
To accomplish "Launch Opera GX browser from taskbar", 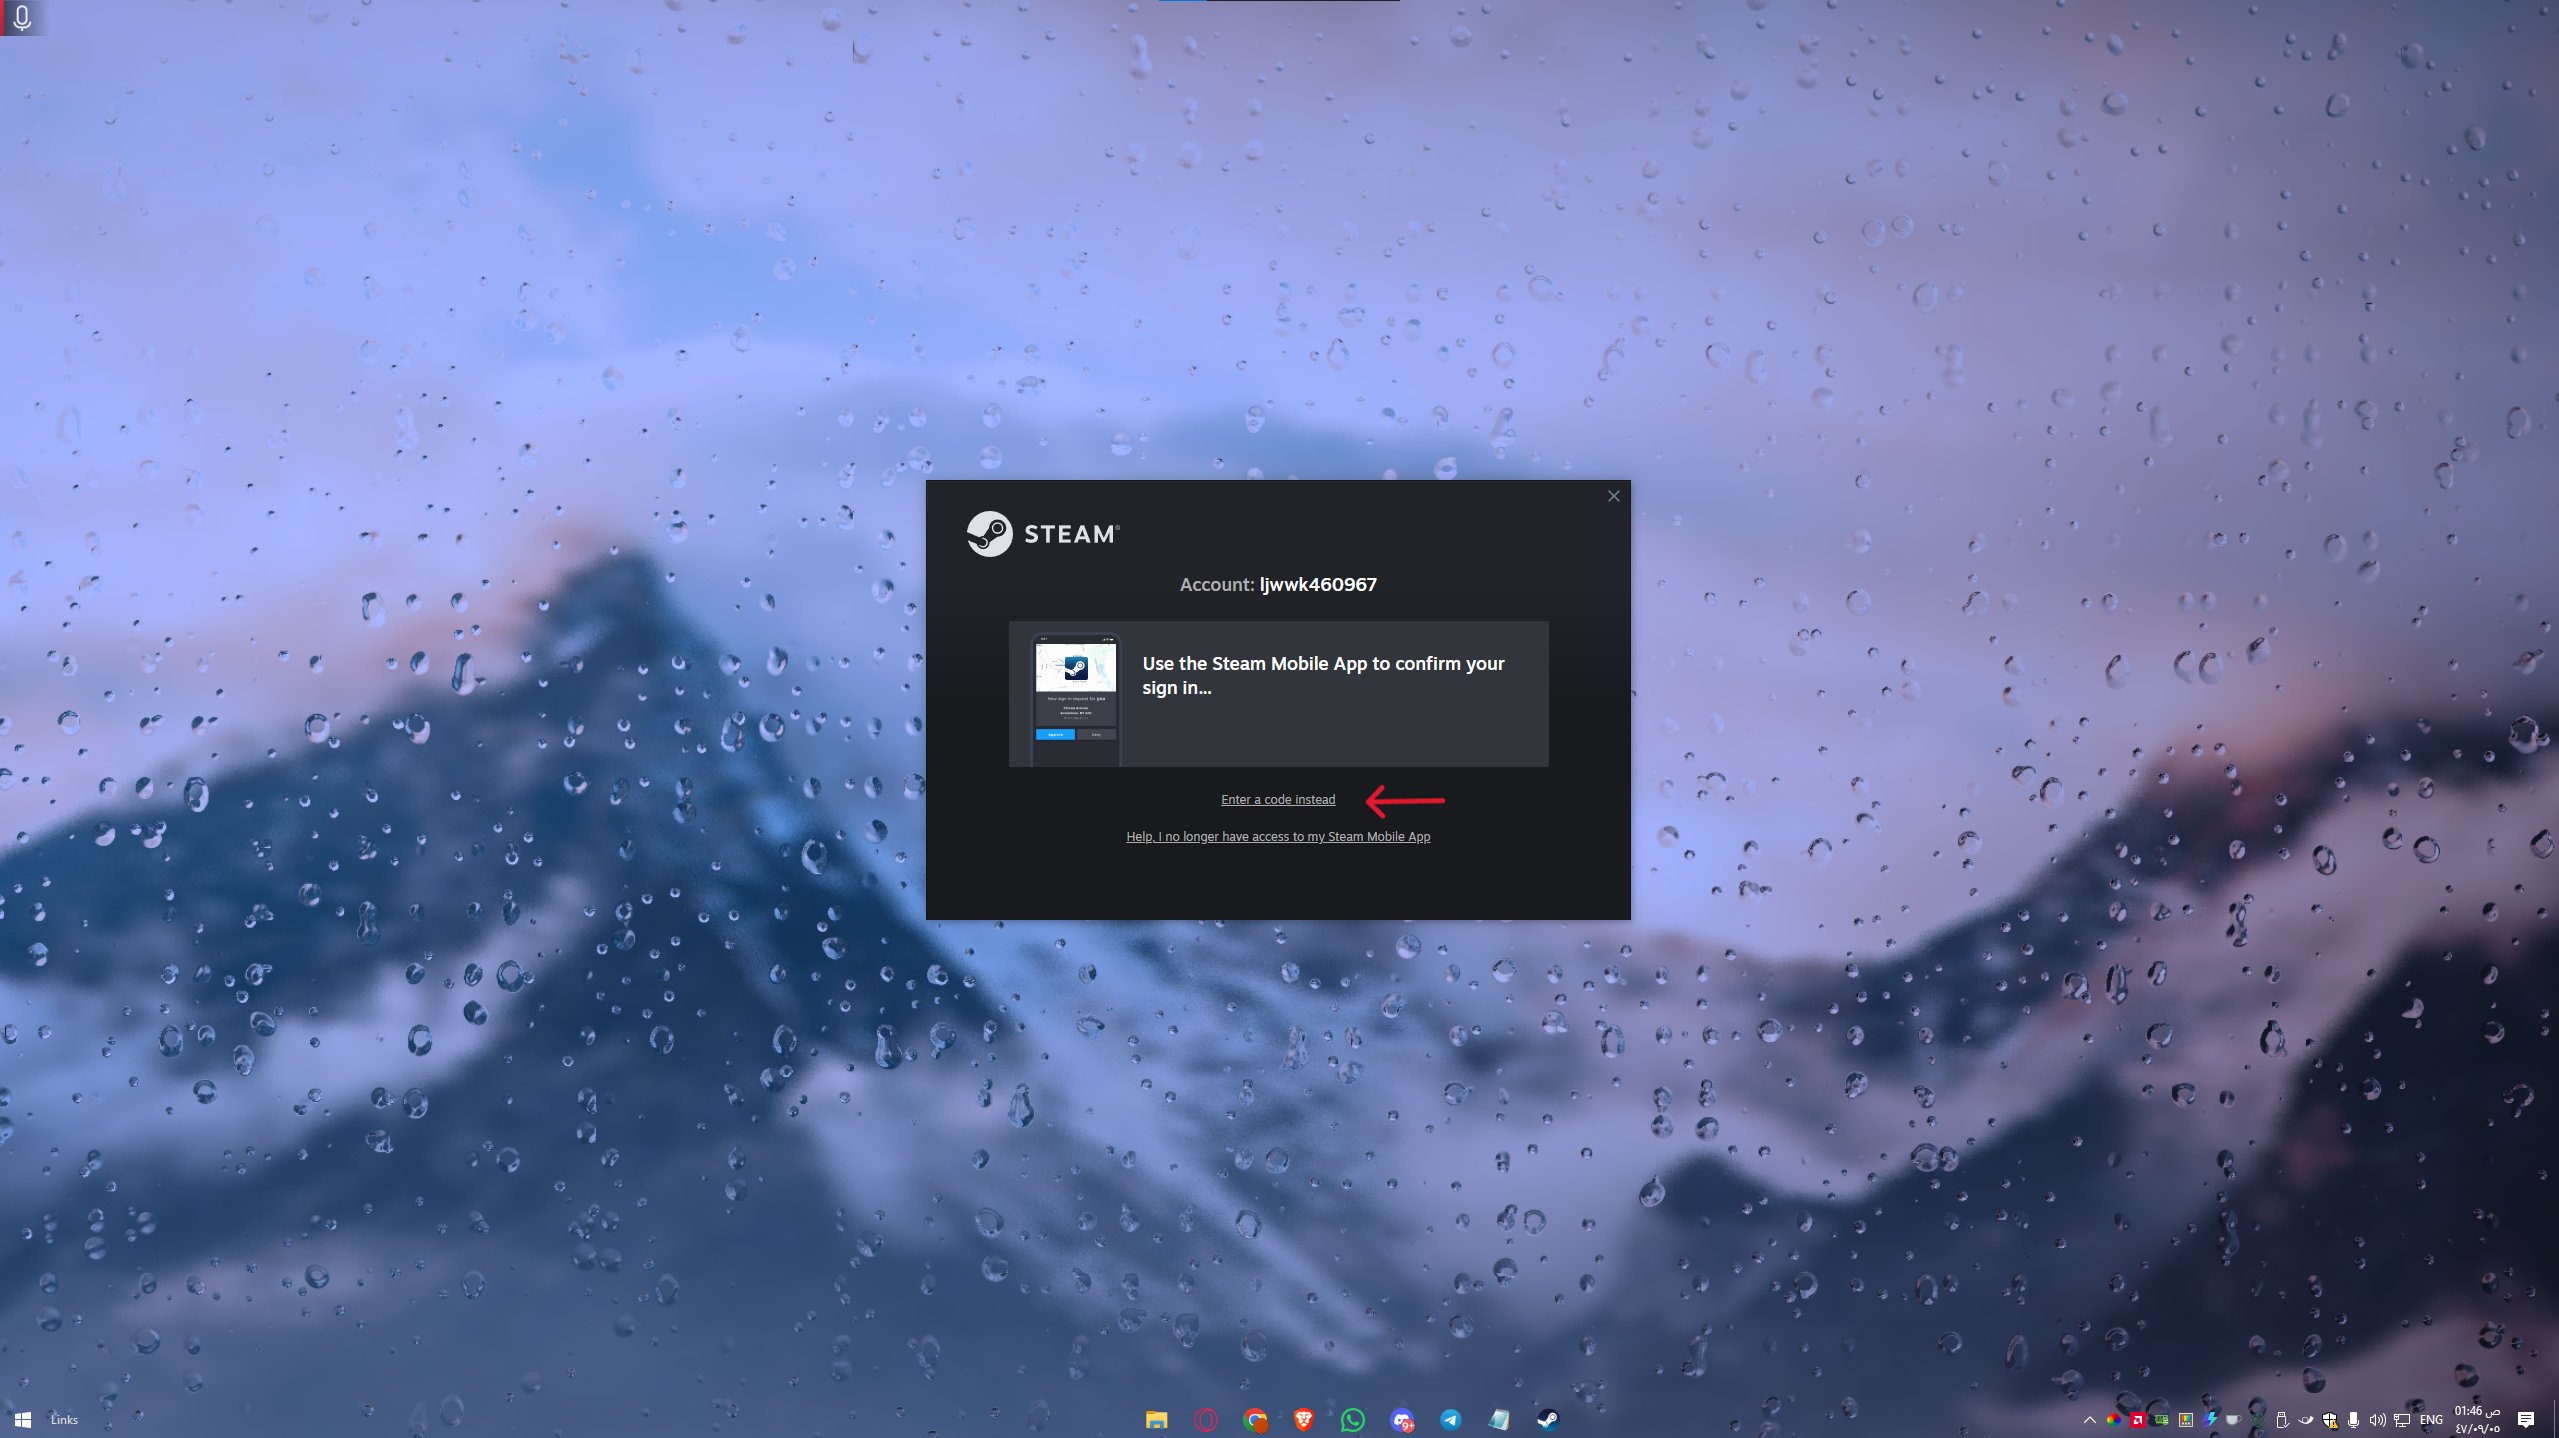I will (1205, 1419).
